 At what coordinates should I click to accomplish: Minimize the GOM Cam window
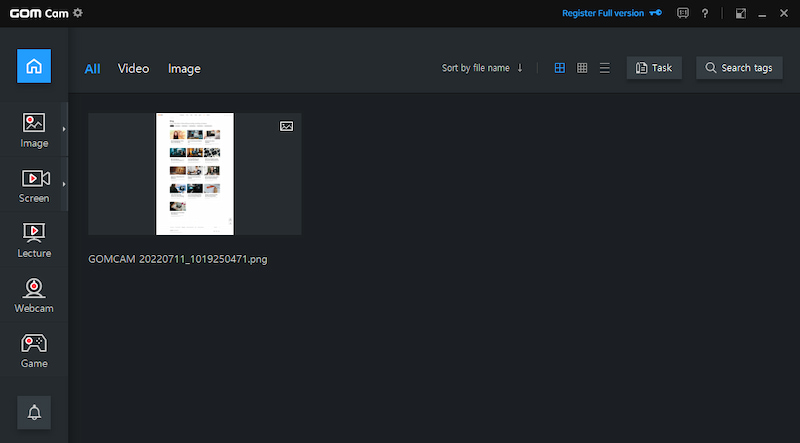coord(762,14)
